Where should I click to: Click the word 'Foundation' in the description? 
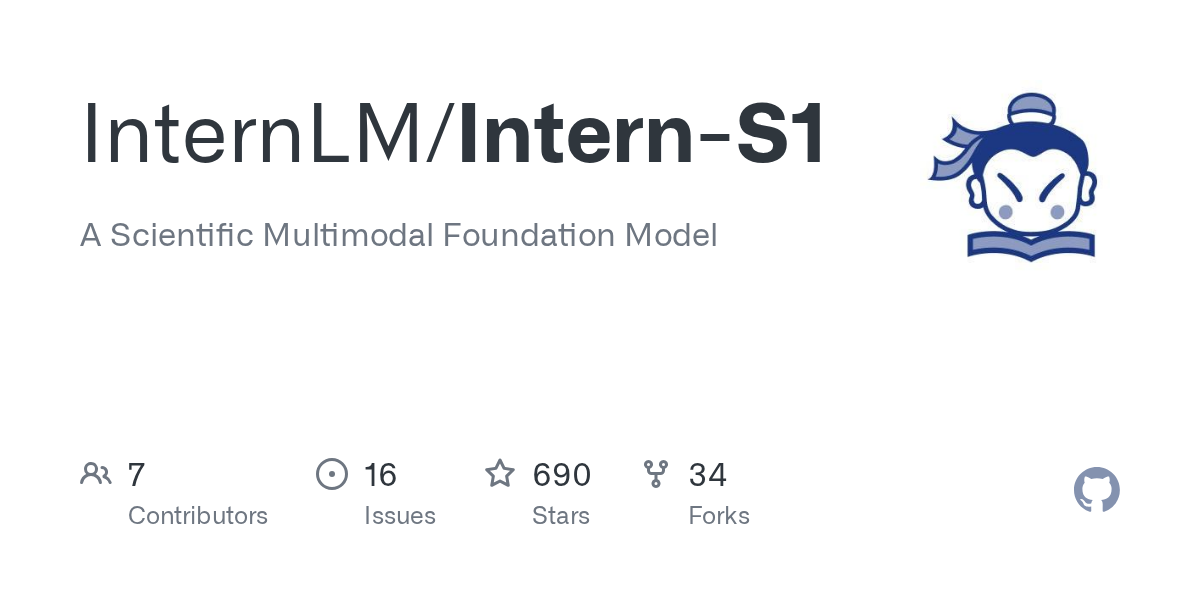529,236
